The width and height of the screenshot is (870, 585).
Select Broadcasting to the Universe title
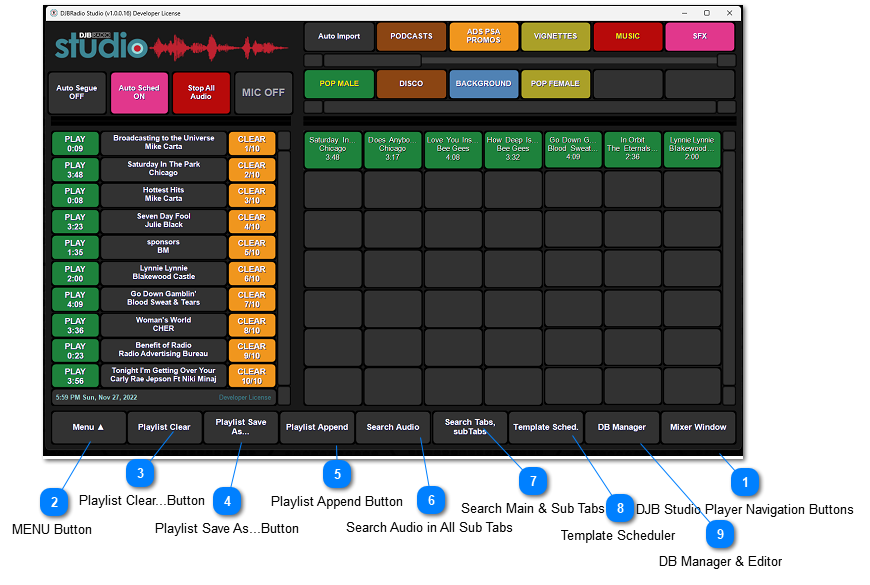click(164, 143)
